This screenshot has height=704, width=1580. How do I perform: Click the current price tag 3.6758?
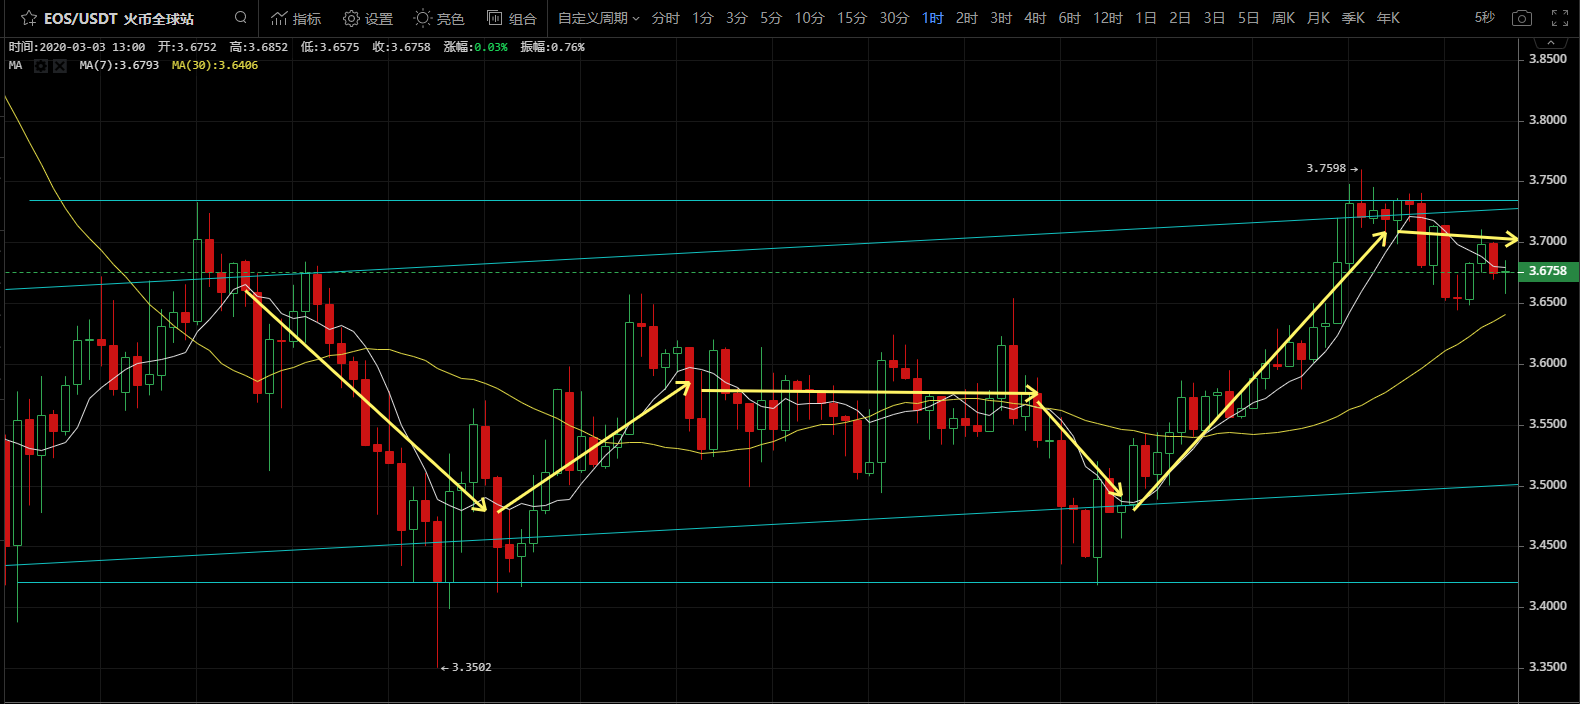1548,271
